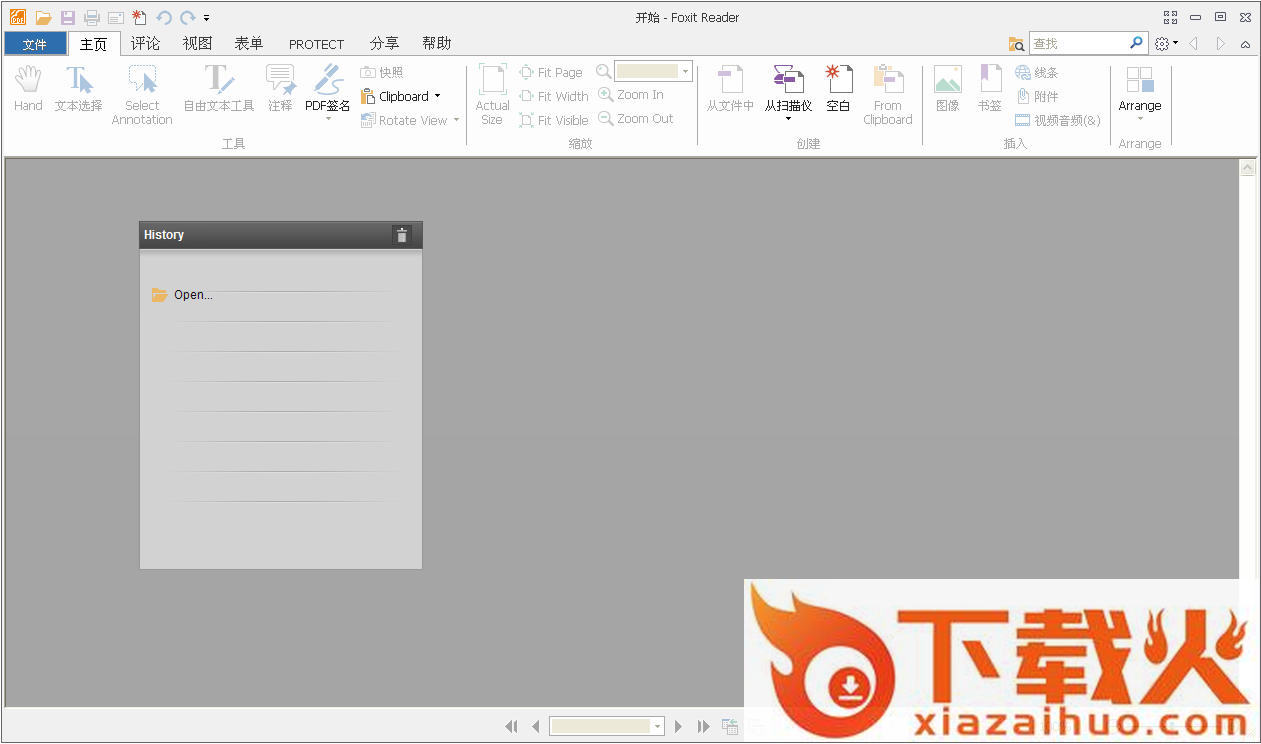This screenshot has width=1261, height=744.
Task: Activate the Select Annotation tool
Action: click(142, 95)
